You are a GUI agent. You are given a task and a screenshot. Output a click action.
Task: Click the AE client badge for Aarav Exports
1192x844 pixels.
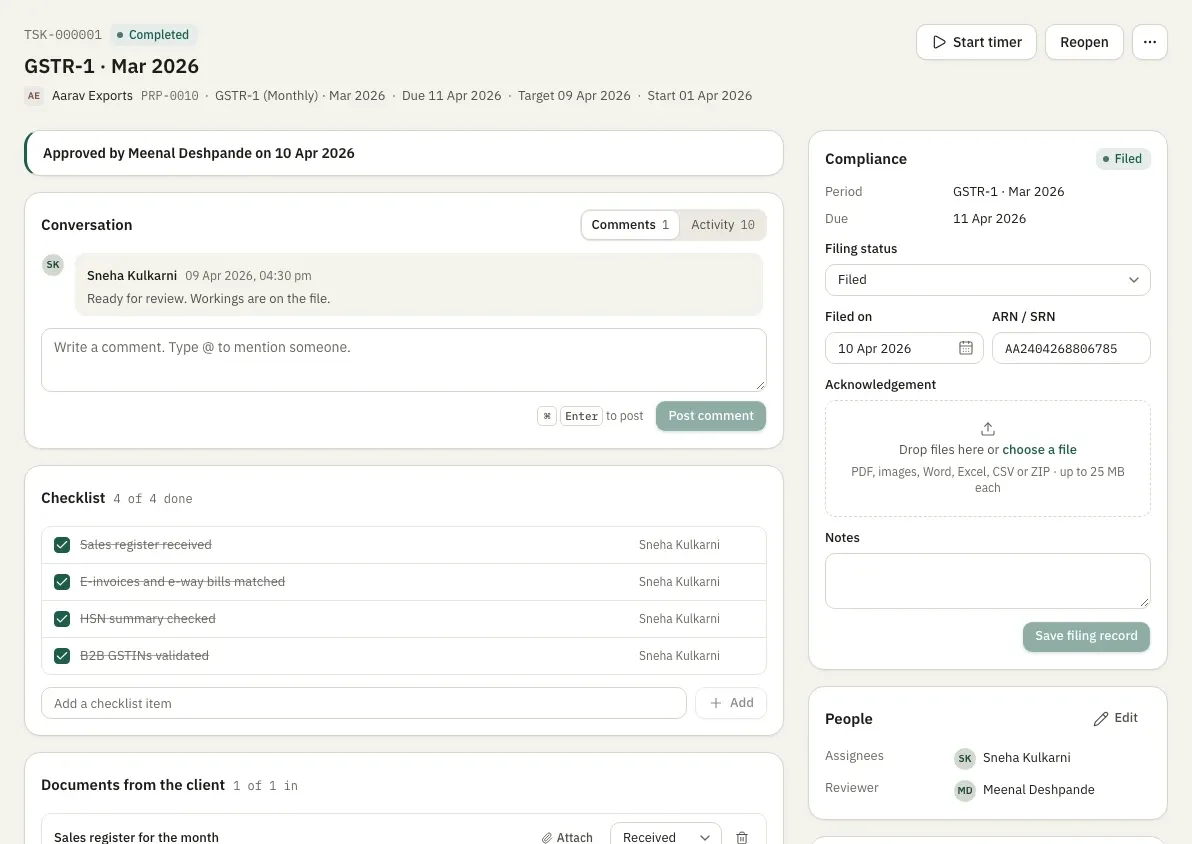(33, 96)
